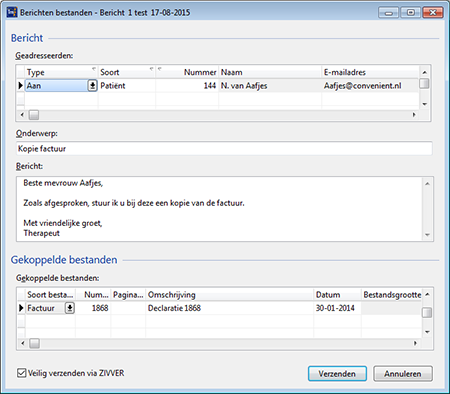Close the Berichten bestanden window
450x394 pixels.
[x=433, y=13]
